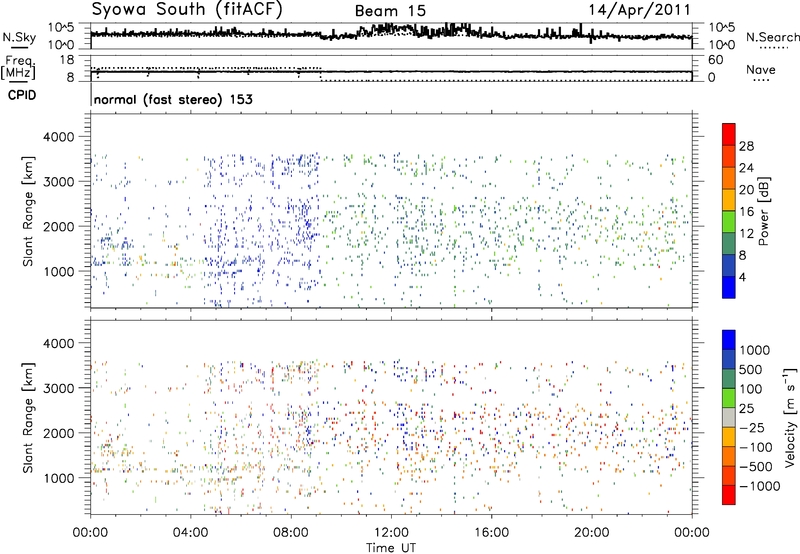Click the 'Velocity [m s⁻¹]' colorbar title
Image resolution: width=800 pixels, height=554 pixels.
click(x=790, y=417)
